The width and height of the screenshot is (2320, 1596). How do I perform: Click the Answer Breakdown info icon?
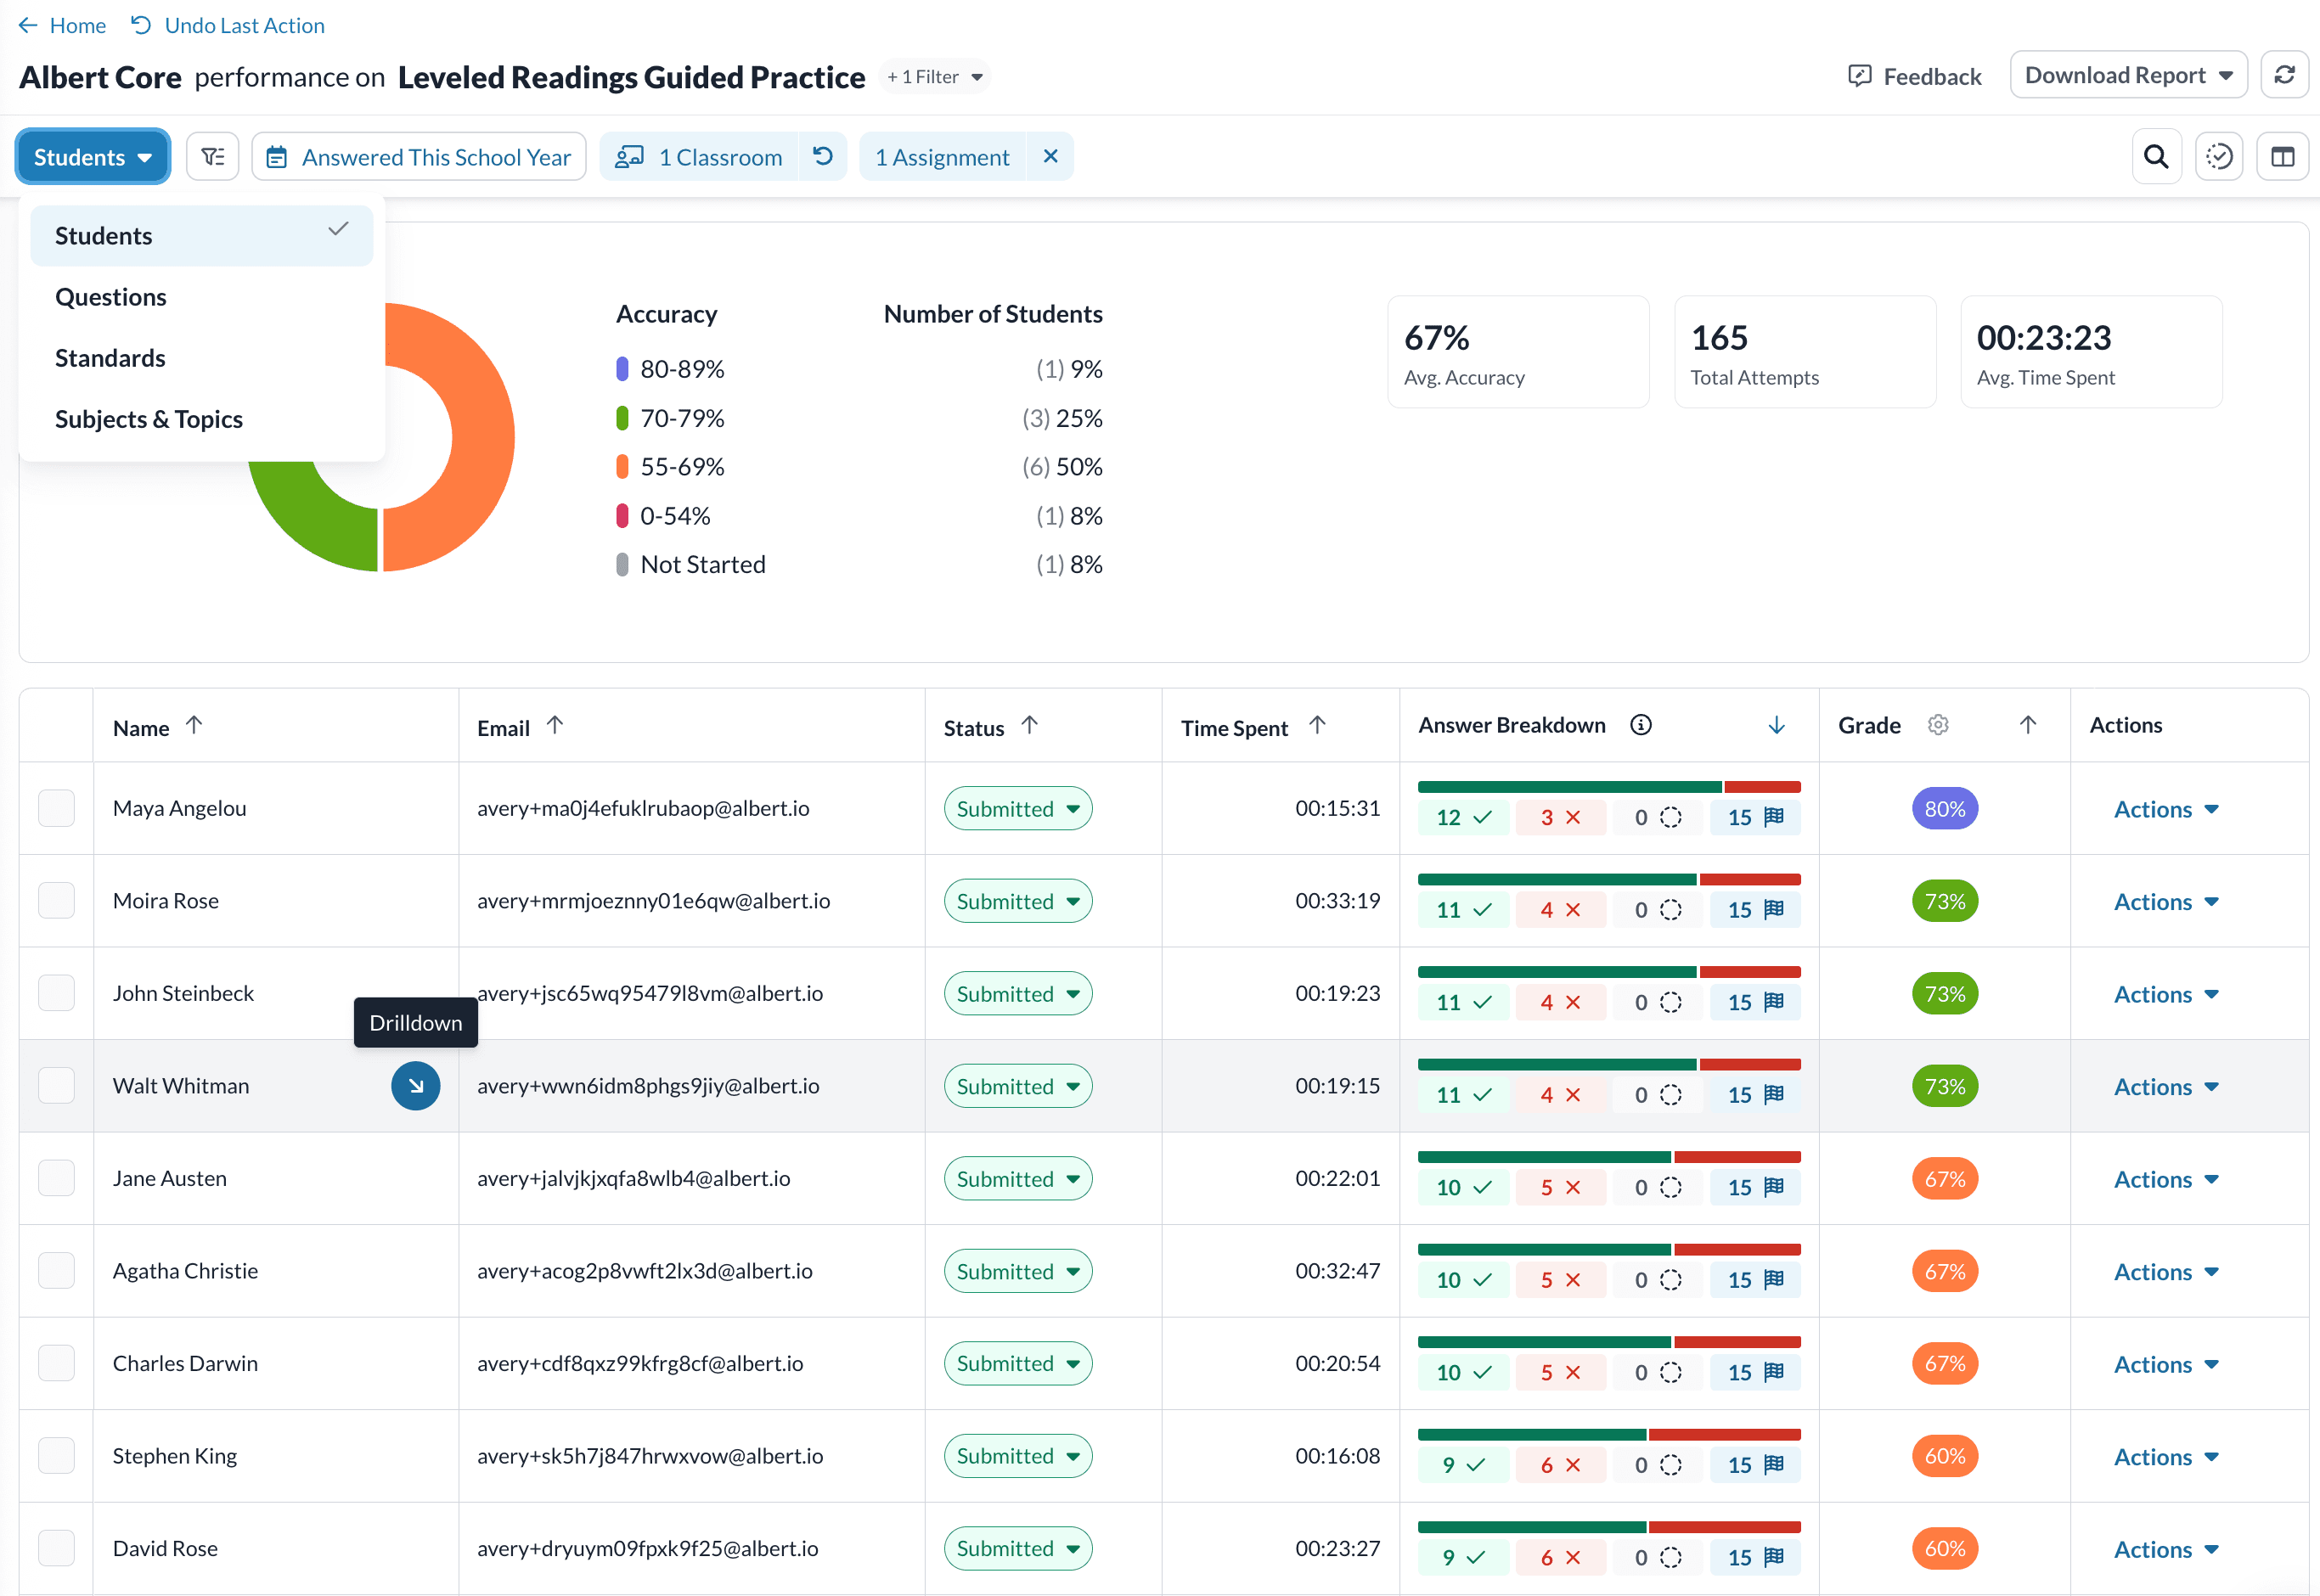tap(1641, 725)
